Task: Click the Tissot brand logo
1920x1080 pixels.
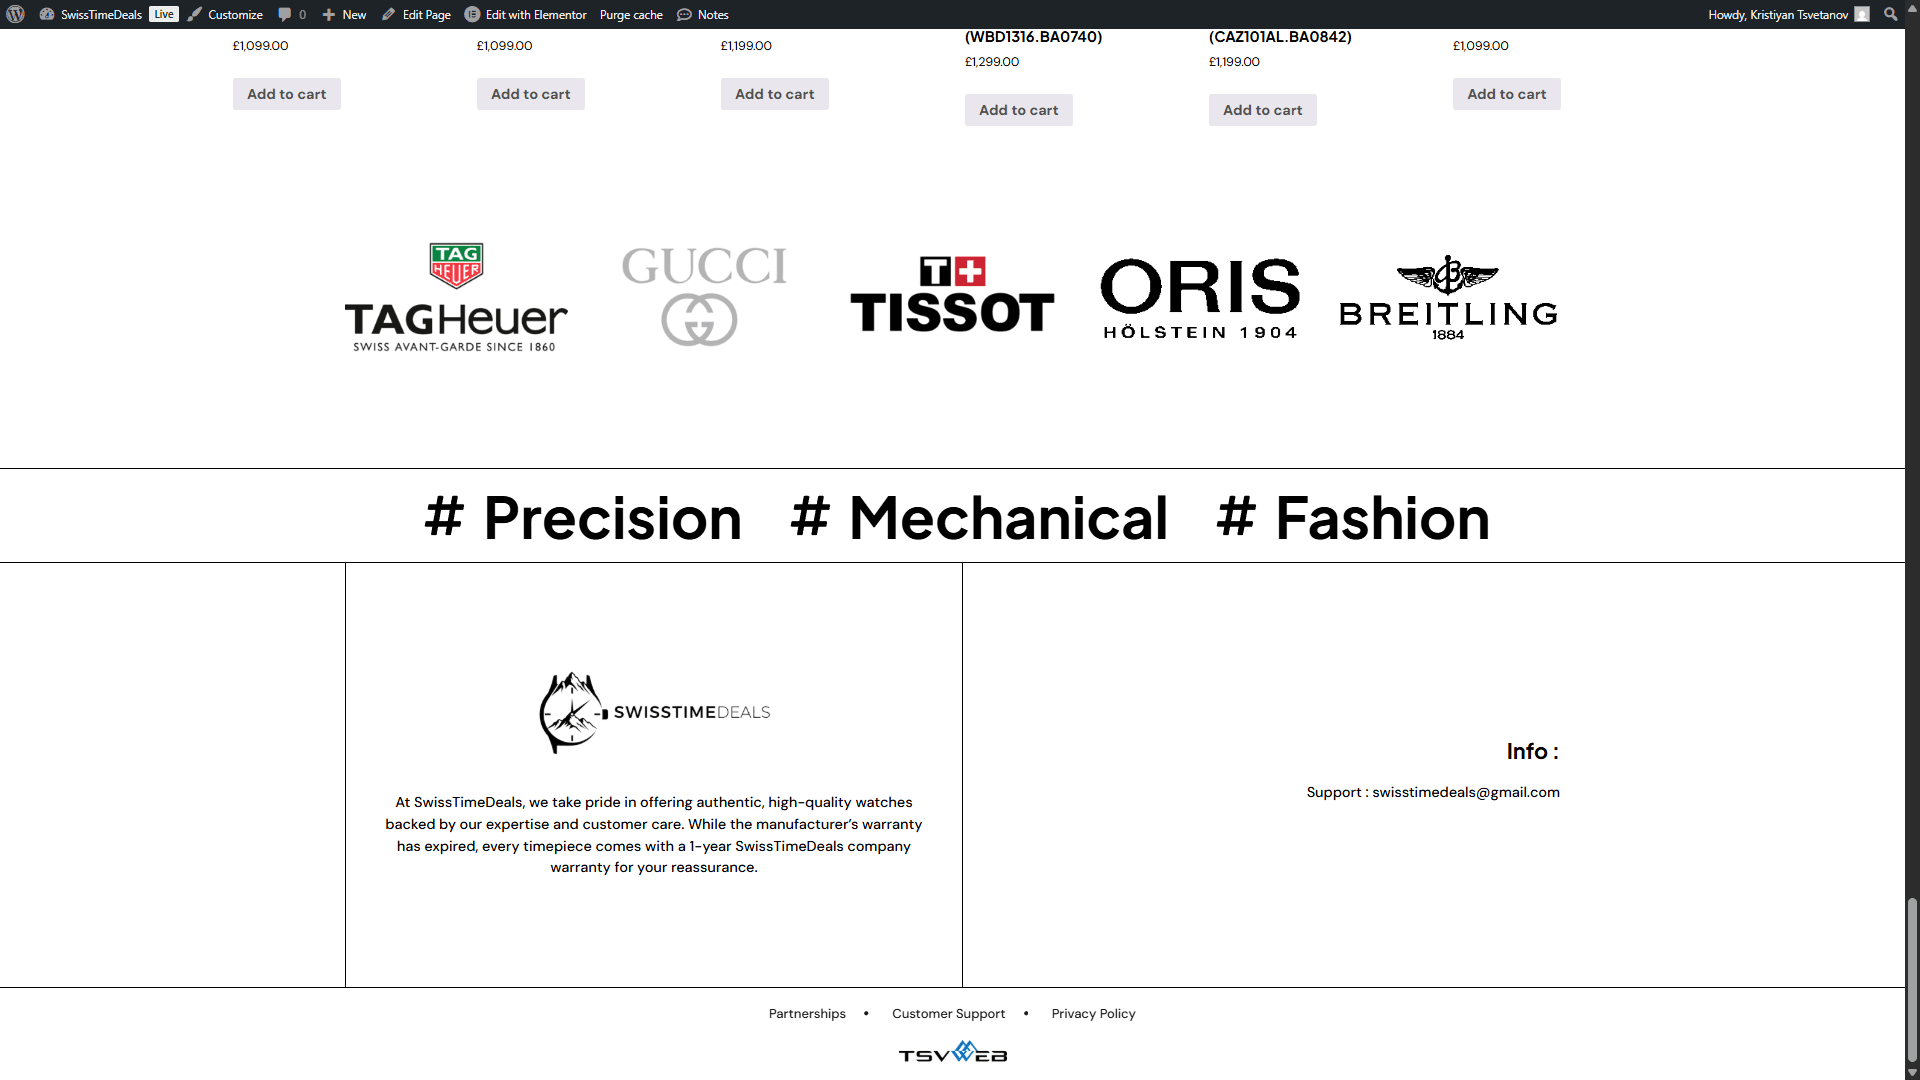Action: (x=952, y=295)
